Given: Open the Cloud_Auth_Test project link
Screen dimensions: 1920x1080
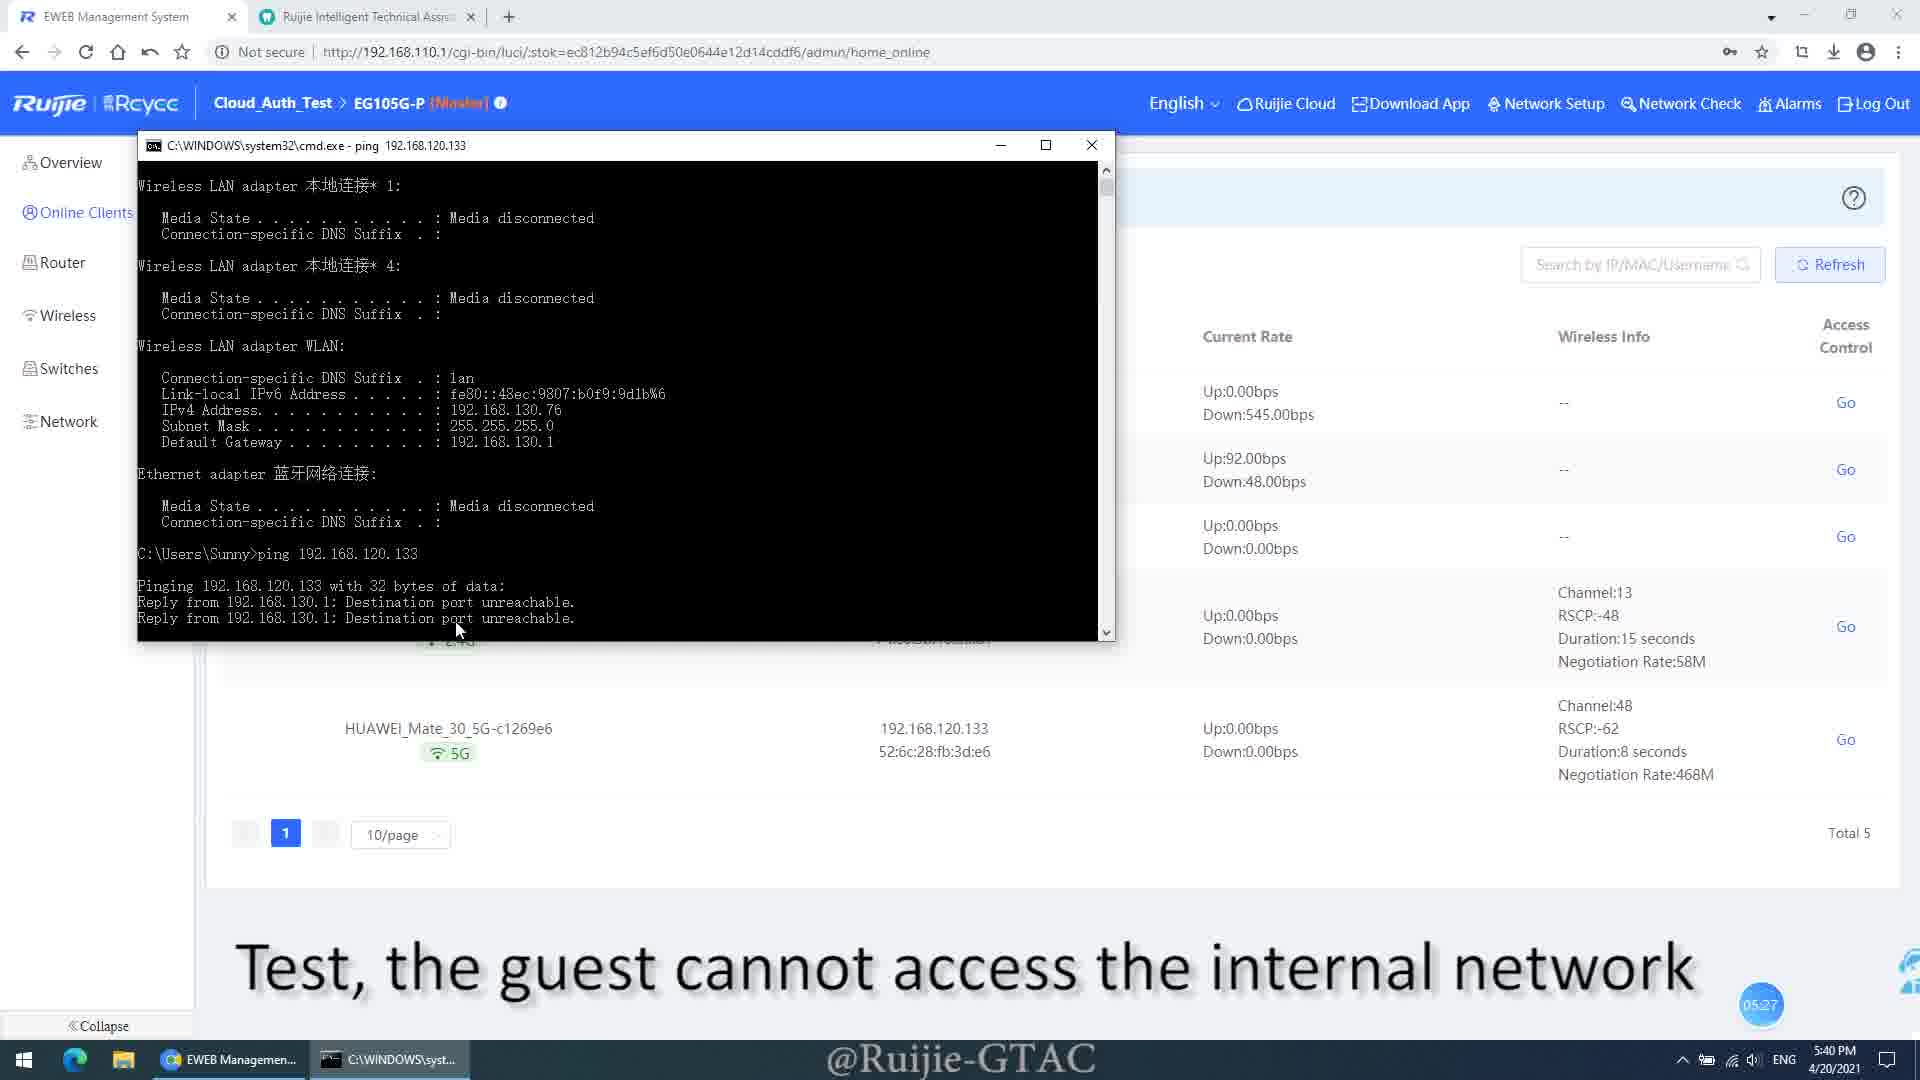Looking at the screenshot, I should pos(273,103).
